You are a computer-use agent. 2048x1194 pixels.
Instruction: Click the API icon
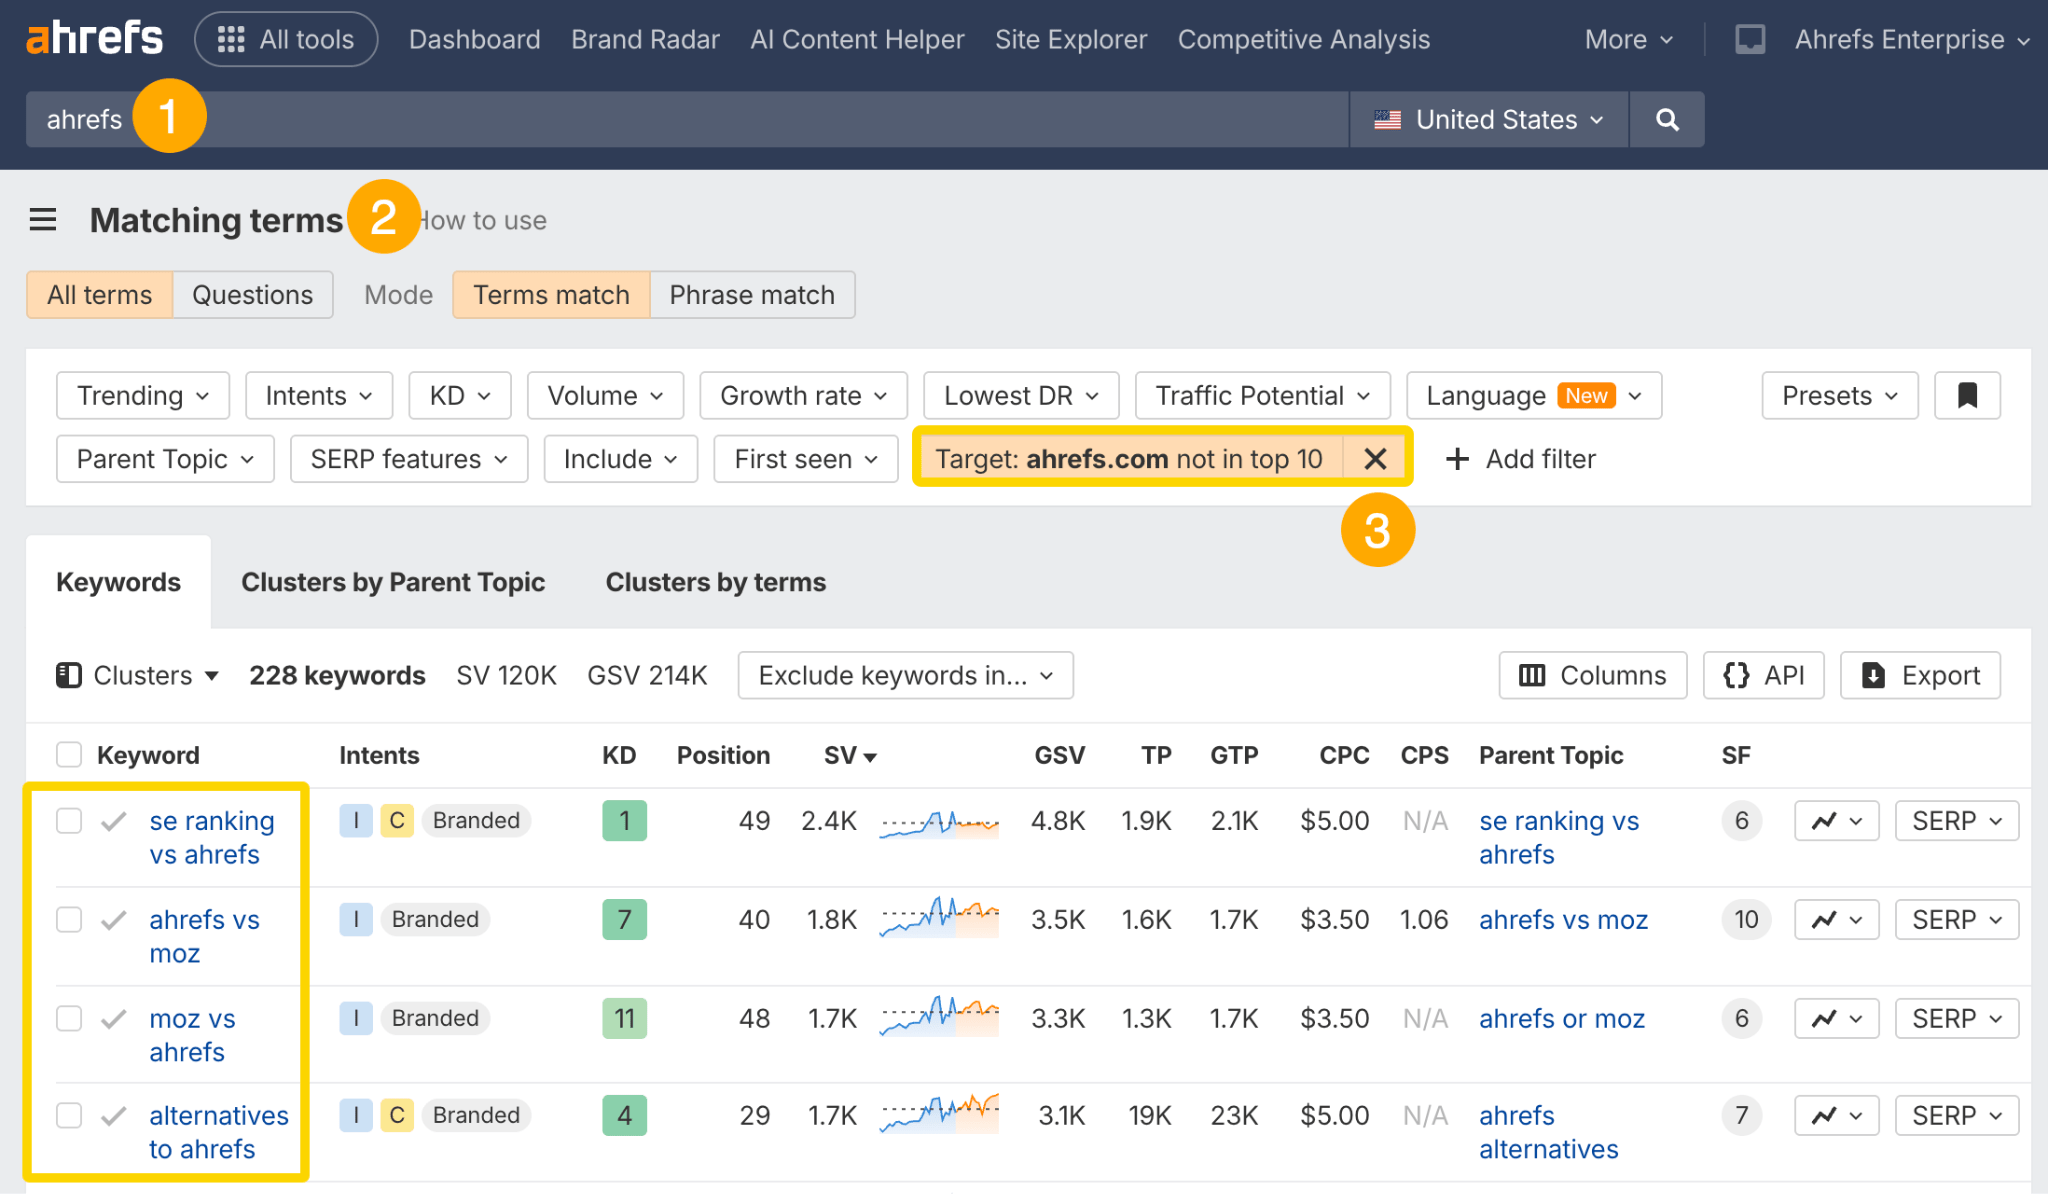[x=1763, y=675]
